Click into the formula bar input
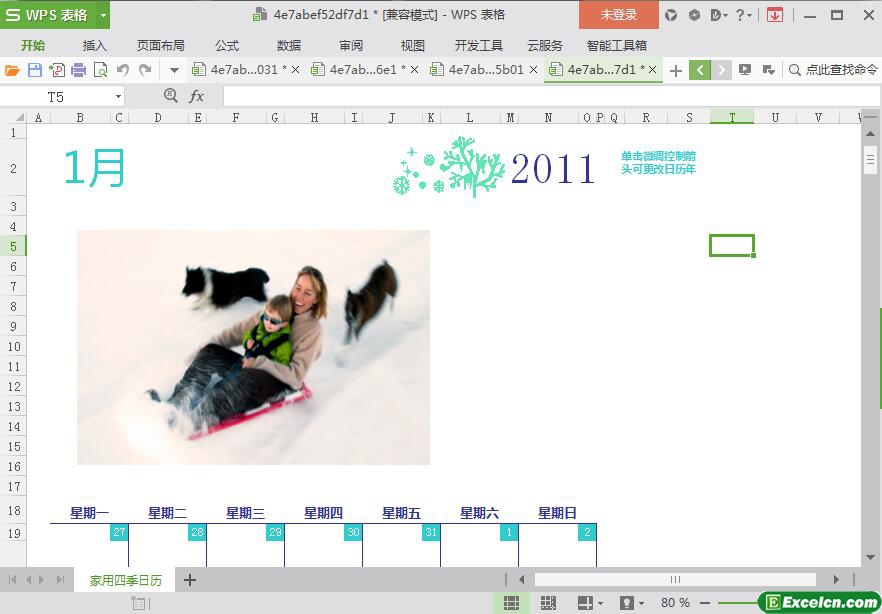This screenshot has height=614, width=882. tap(551, 96)
